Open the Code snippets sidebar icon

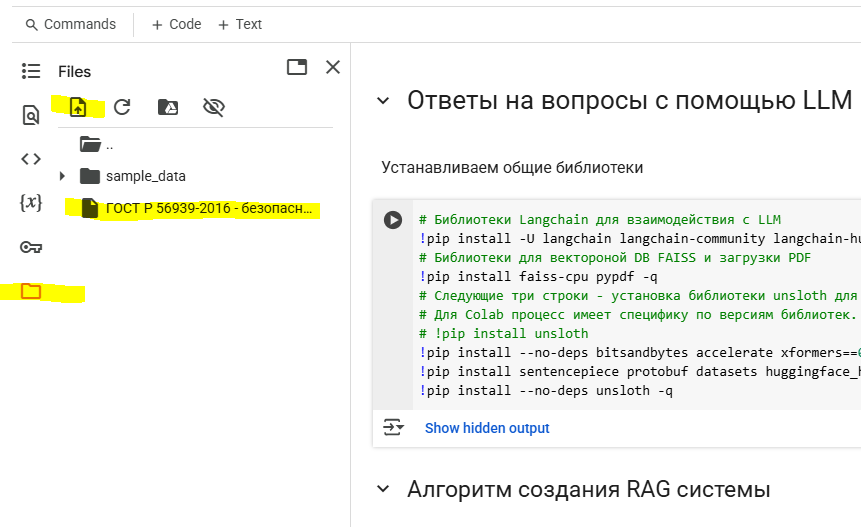[31, 158]
